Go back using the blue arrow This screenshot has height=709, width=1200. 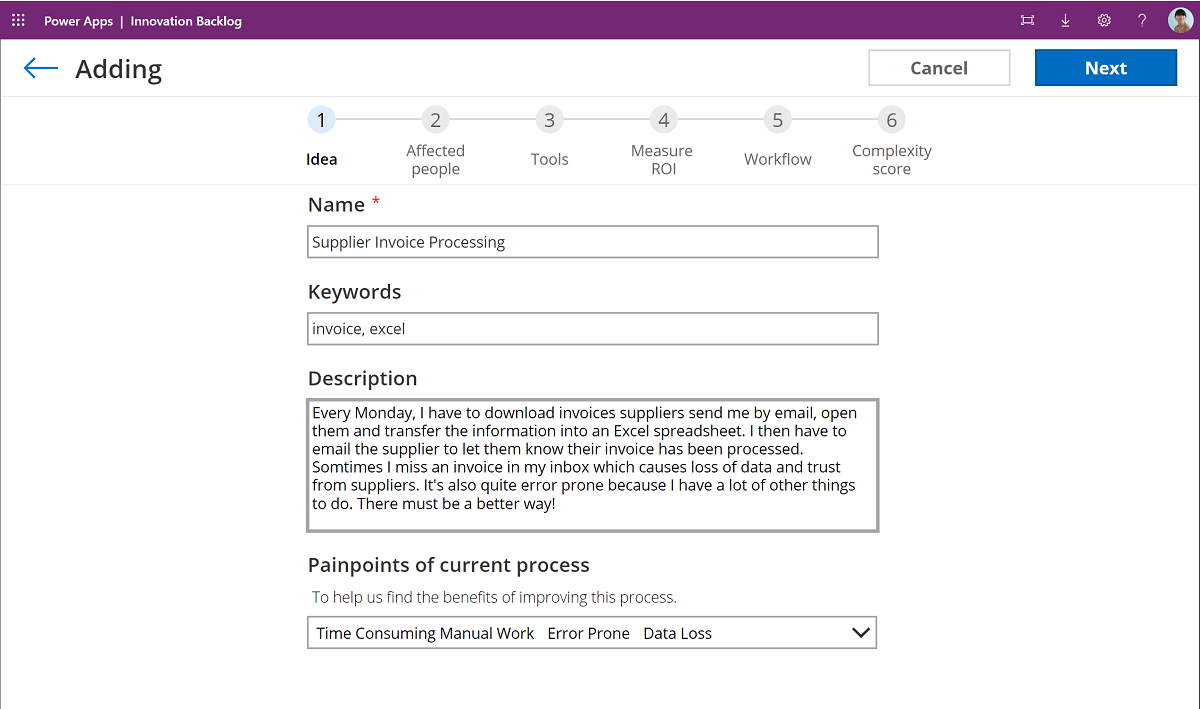[x=40, y=67]
